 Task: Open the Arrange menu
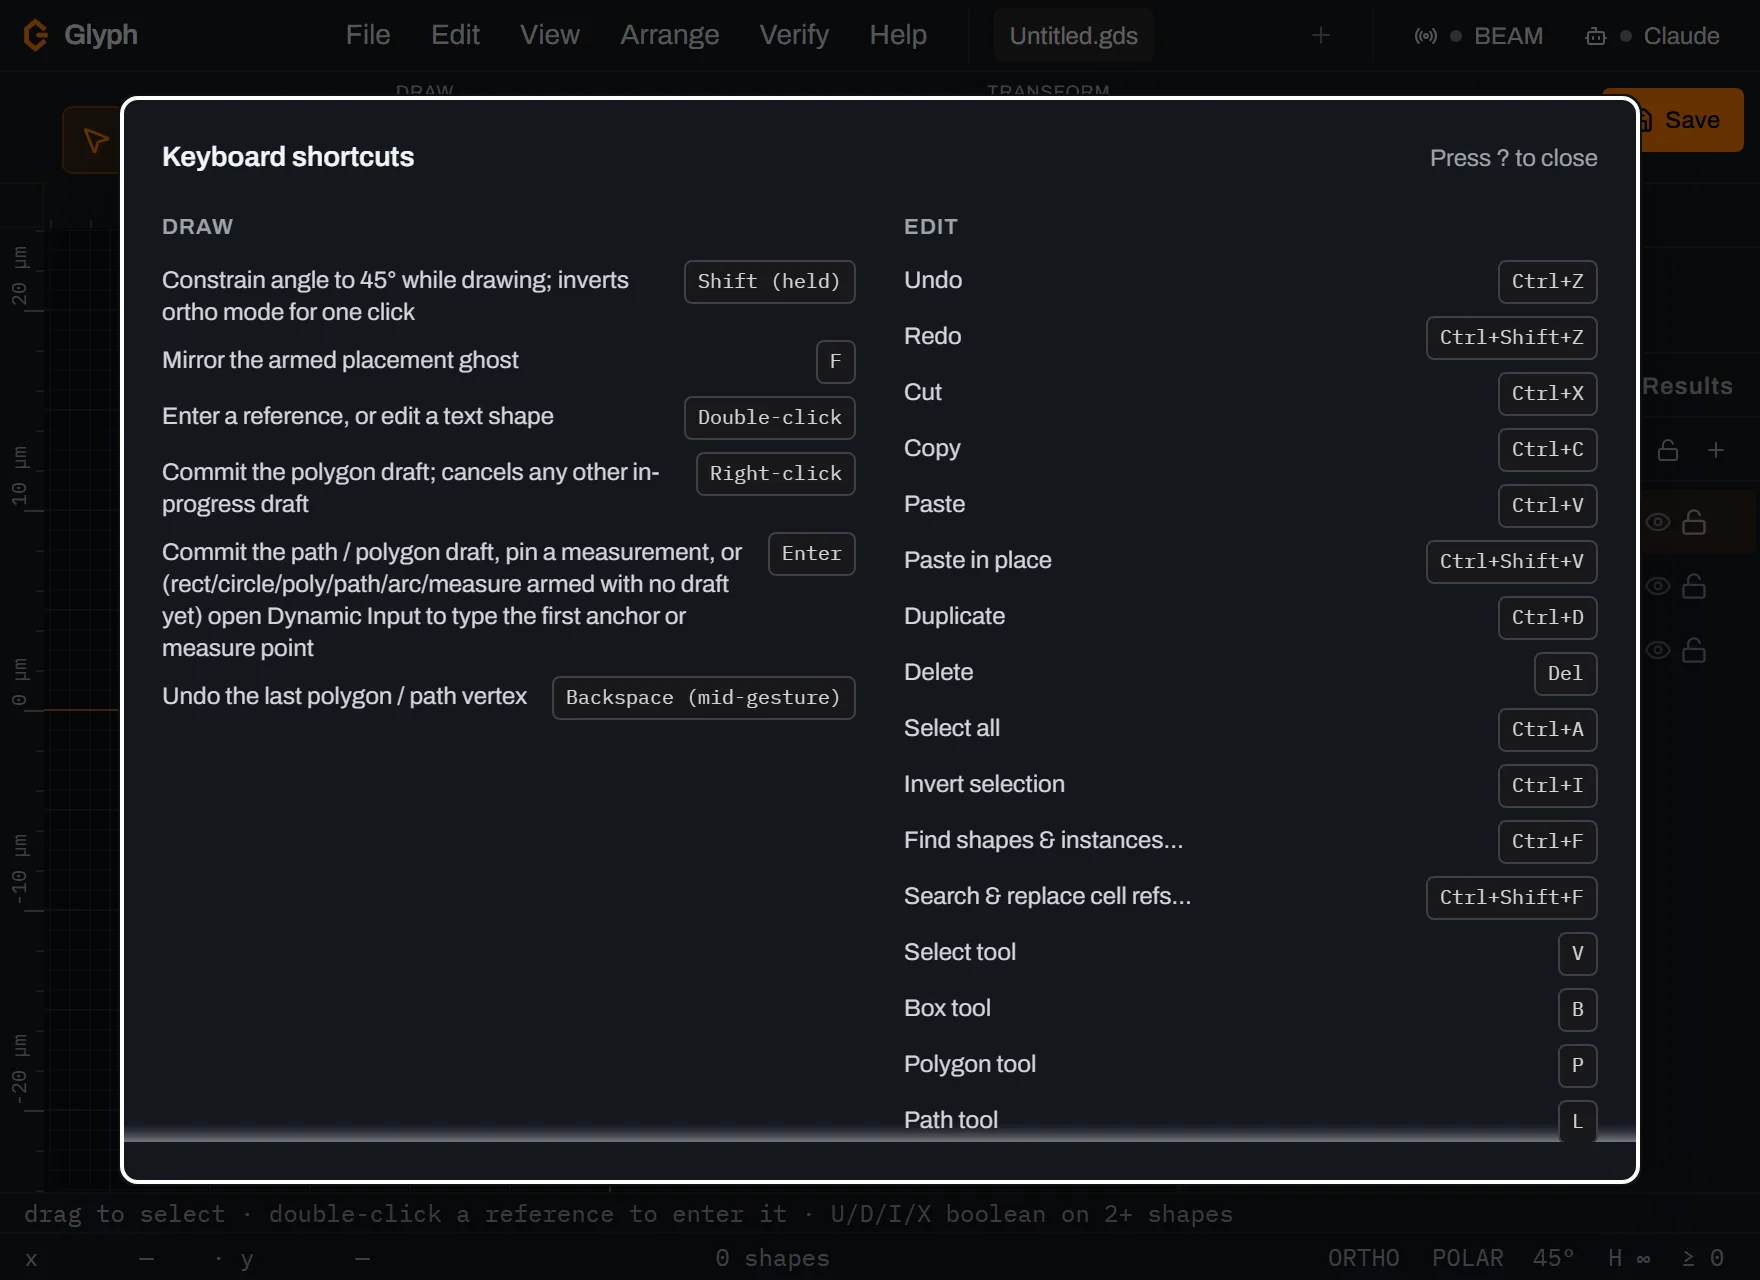click(669, 35)
